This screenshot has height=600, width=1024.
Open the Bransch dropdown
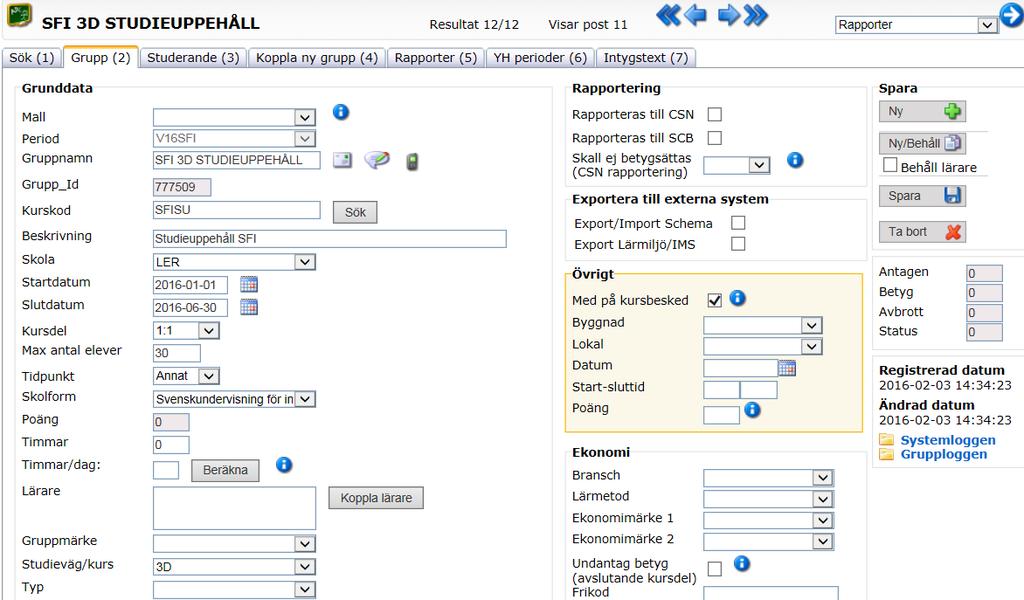[x=769, y=478]
